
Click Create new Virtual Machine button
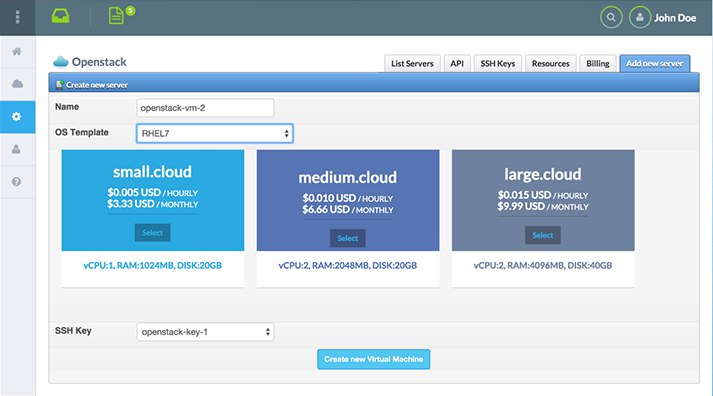tap(373, 359)
